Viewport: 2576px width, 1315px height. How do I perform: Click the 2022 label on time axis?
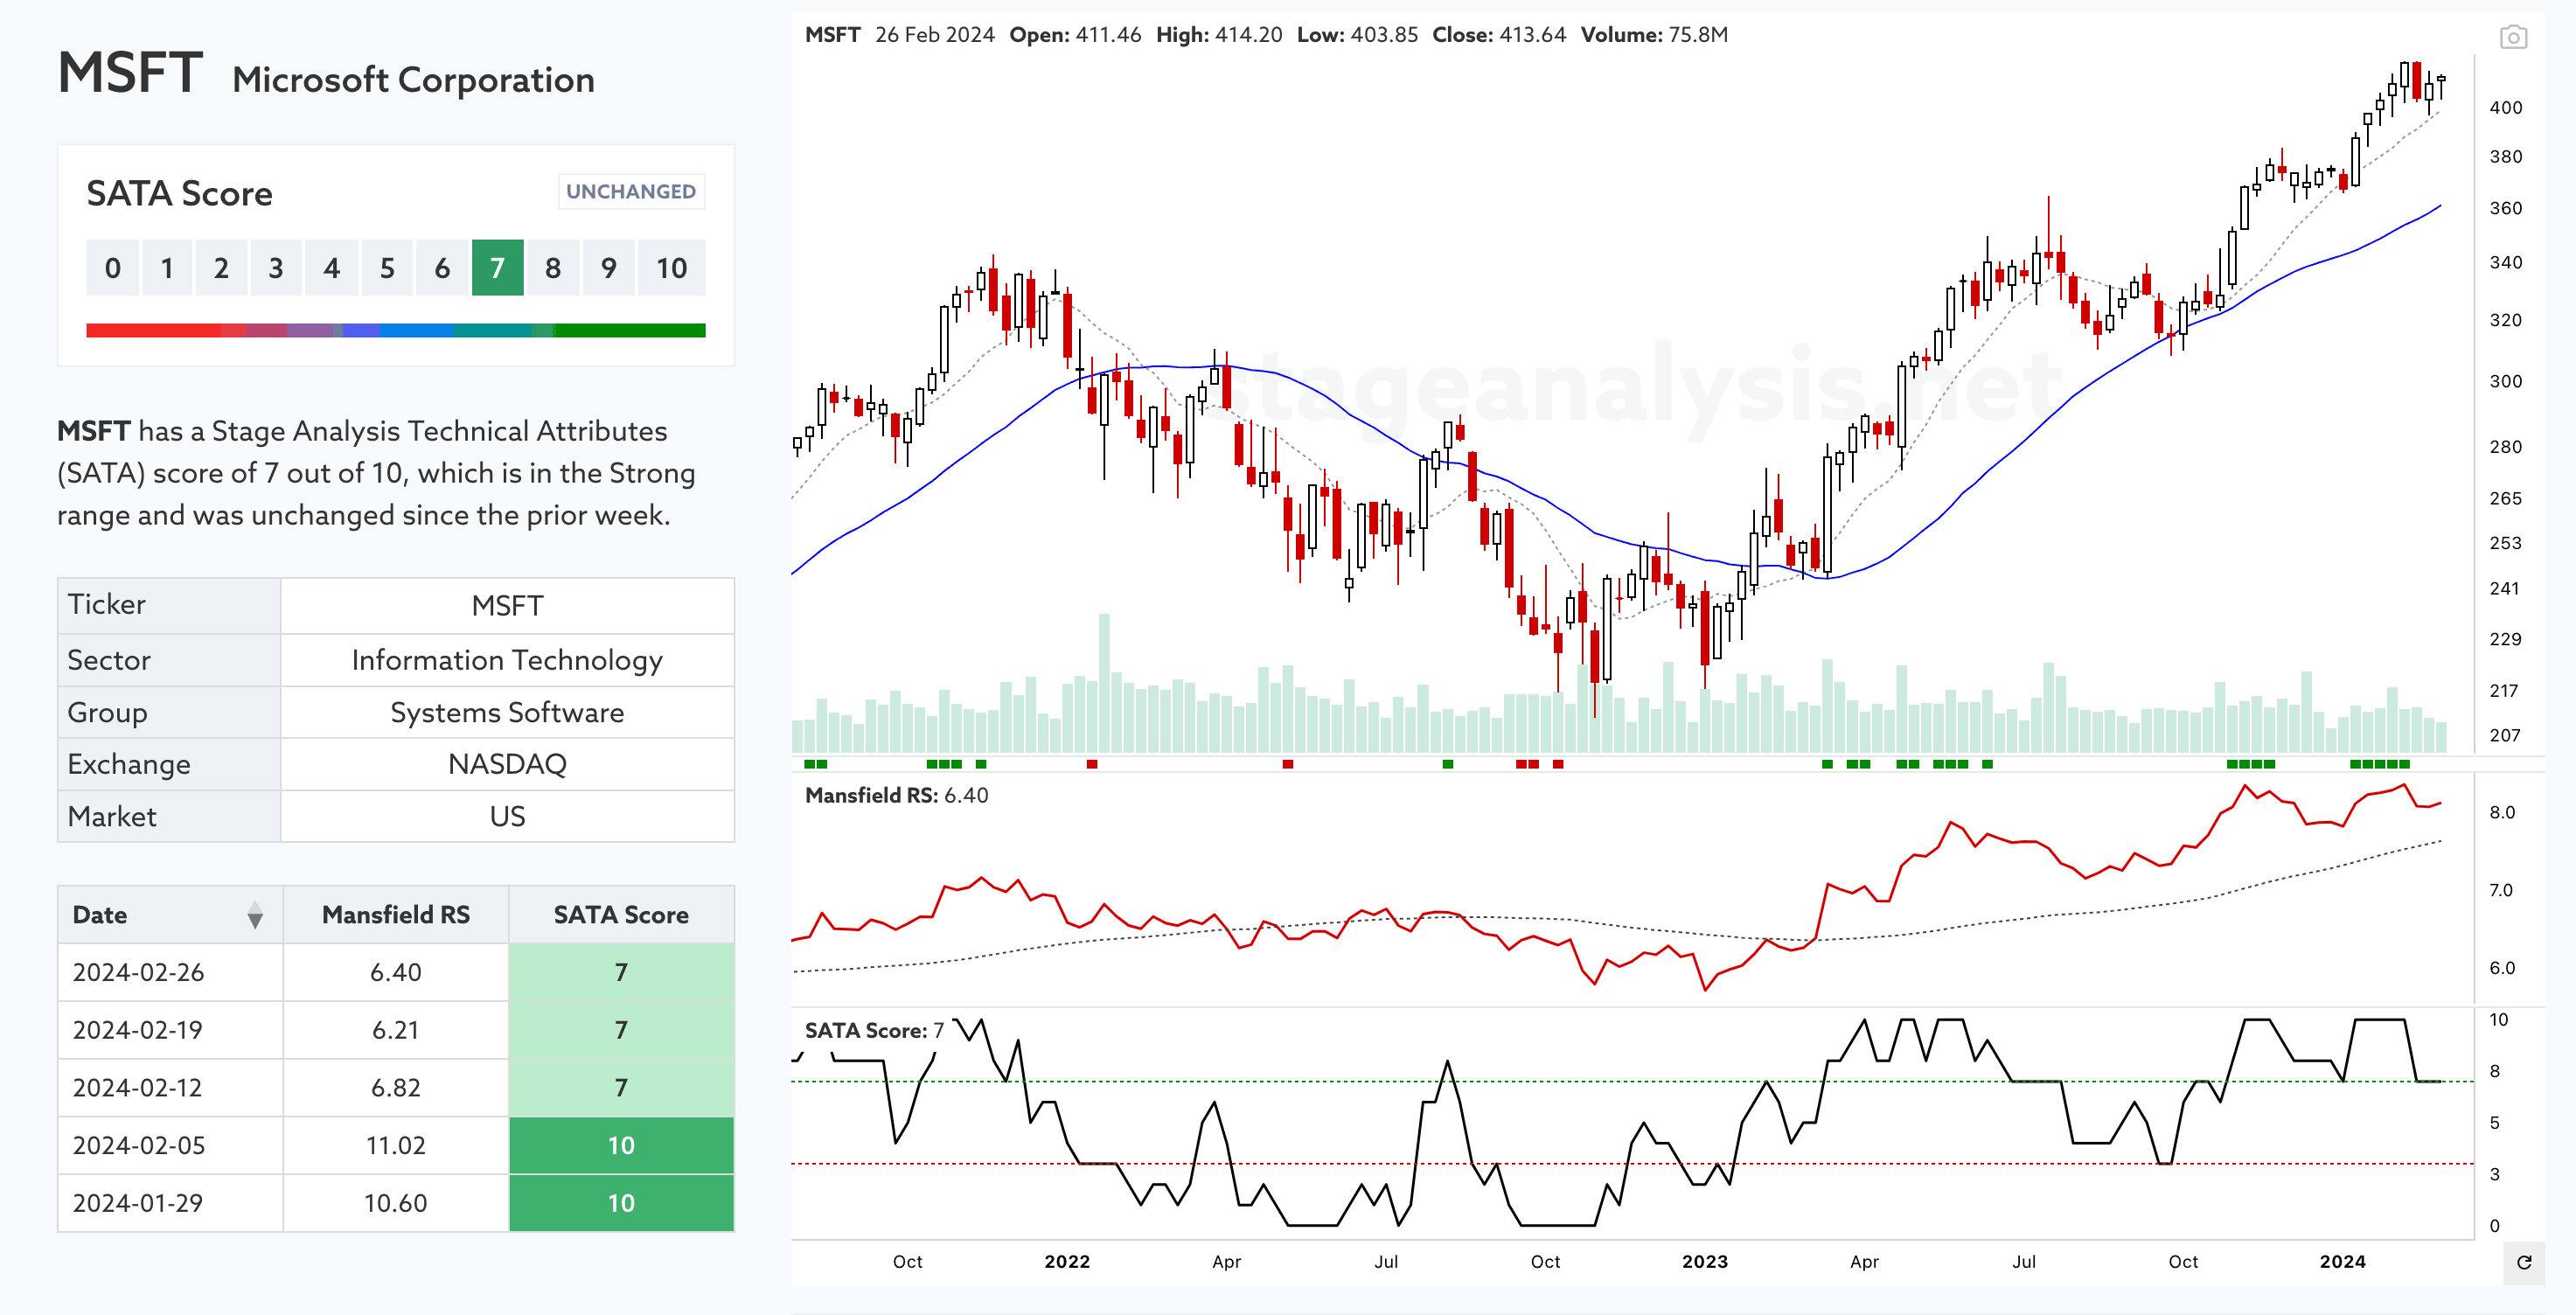pos(1067,1262)
